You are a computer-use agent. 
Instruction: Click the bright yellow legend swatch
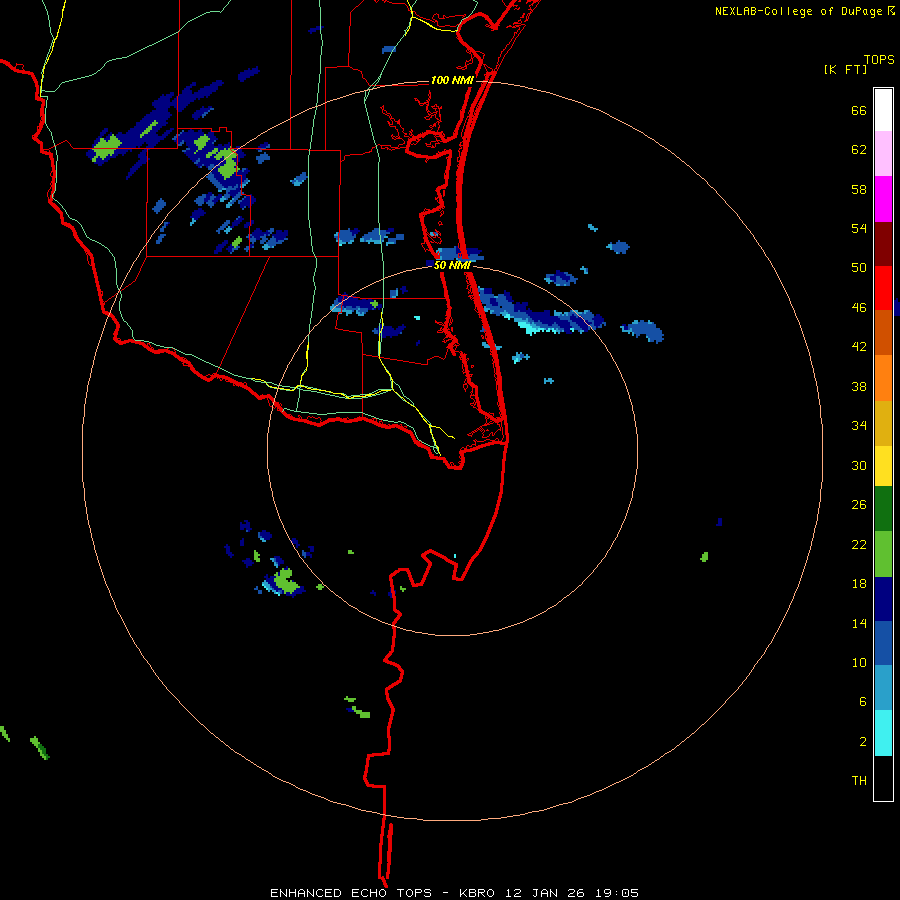click(x=883, y=466)
